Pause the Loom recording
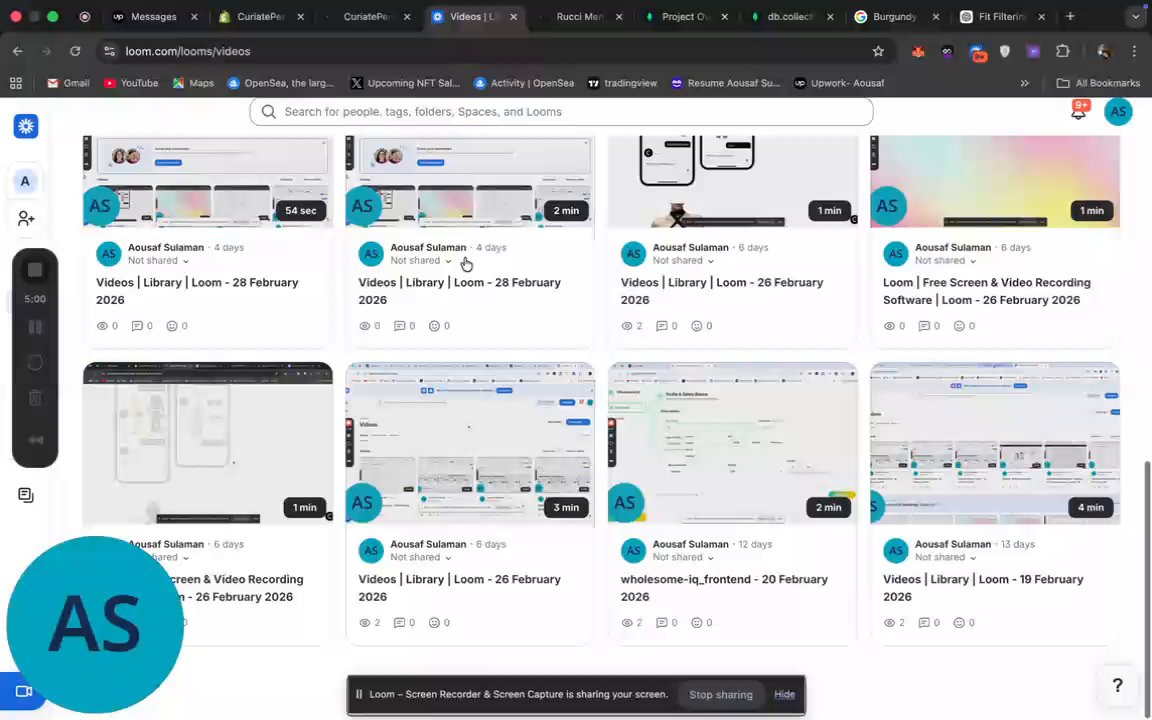The width and height of the screenshot is (1152, 720). 35,328
